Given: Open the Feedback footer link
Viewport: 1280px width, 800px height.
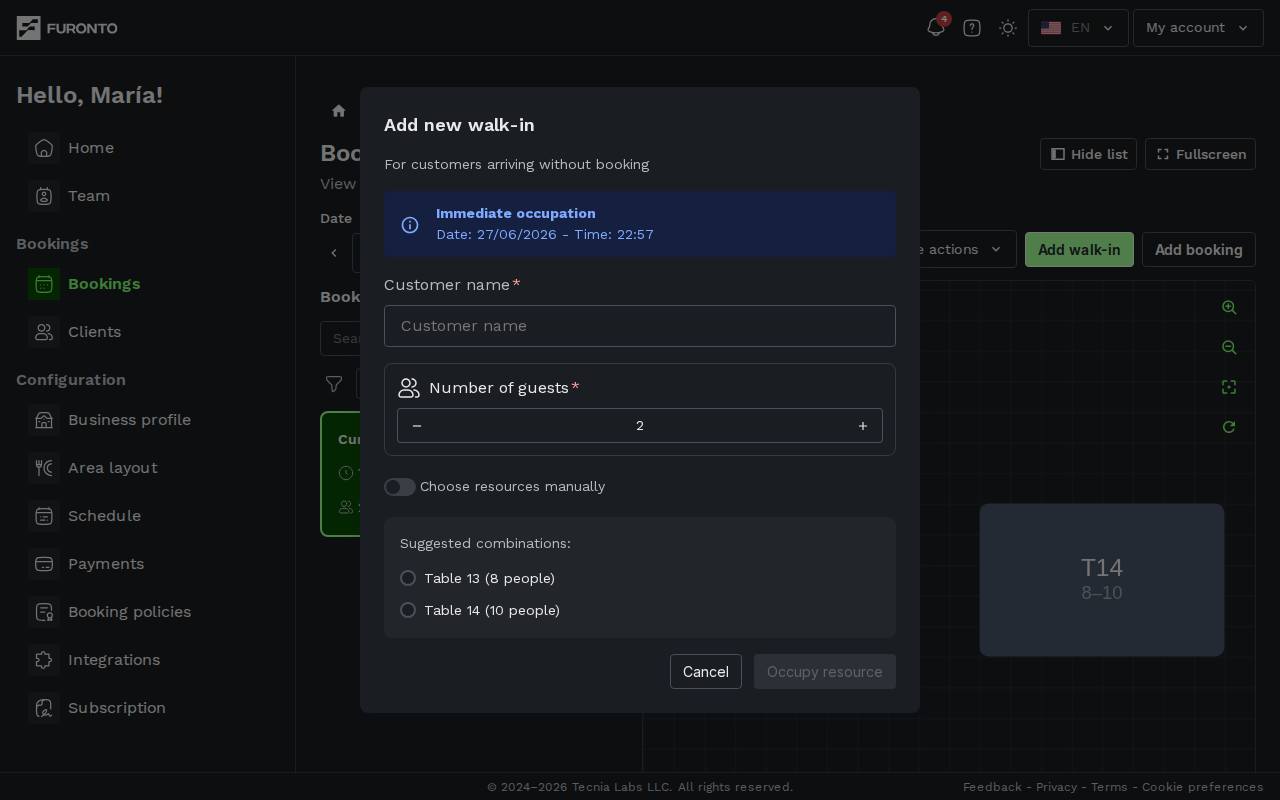Looking at the screenshot, I should click(x=992, y=787).
